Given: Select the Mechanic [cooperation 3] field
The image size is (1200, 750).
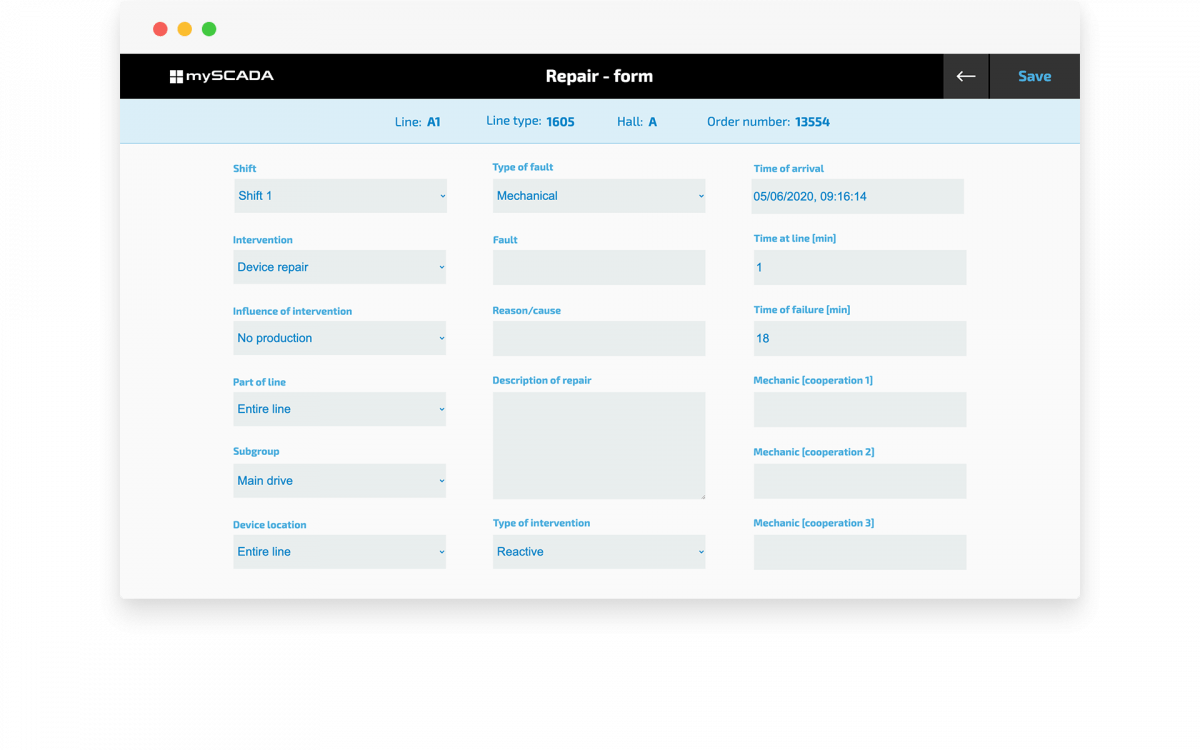Looking at the screenshot, I should (x=860, y=552).
